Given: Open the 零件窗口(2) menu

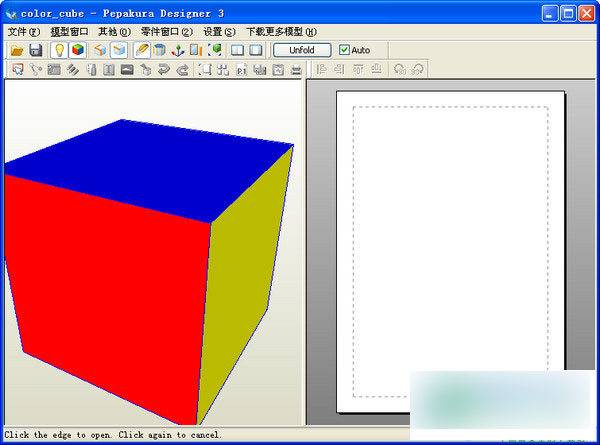Looking at the screenshot, I should click(x=167, y=32).
